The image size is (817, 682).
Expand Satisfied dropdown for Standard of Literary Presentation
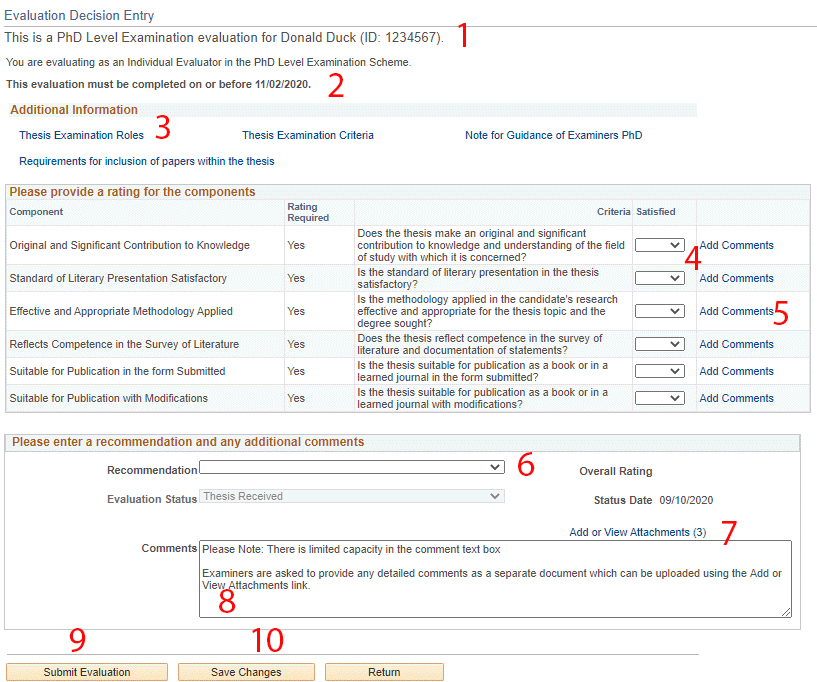(660, 278)
